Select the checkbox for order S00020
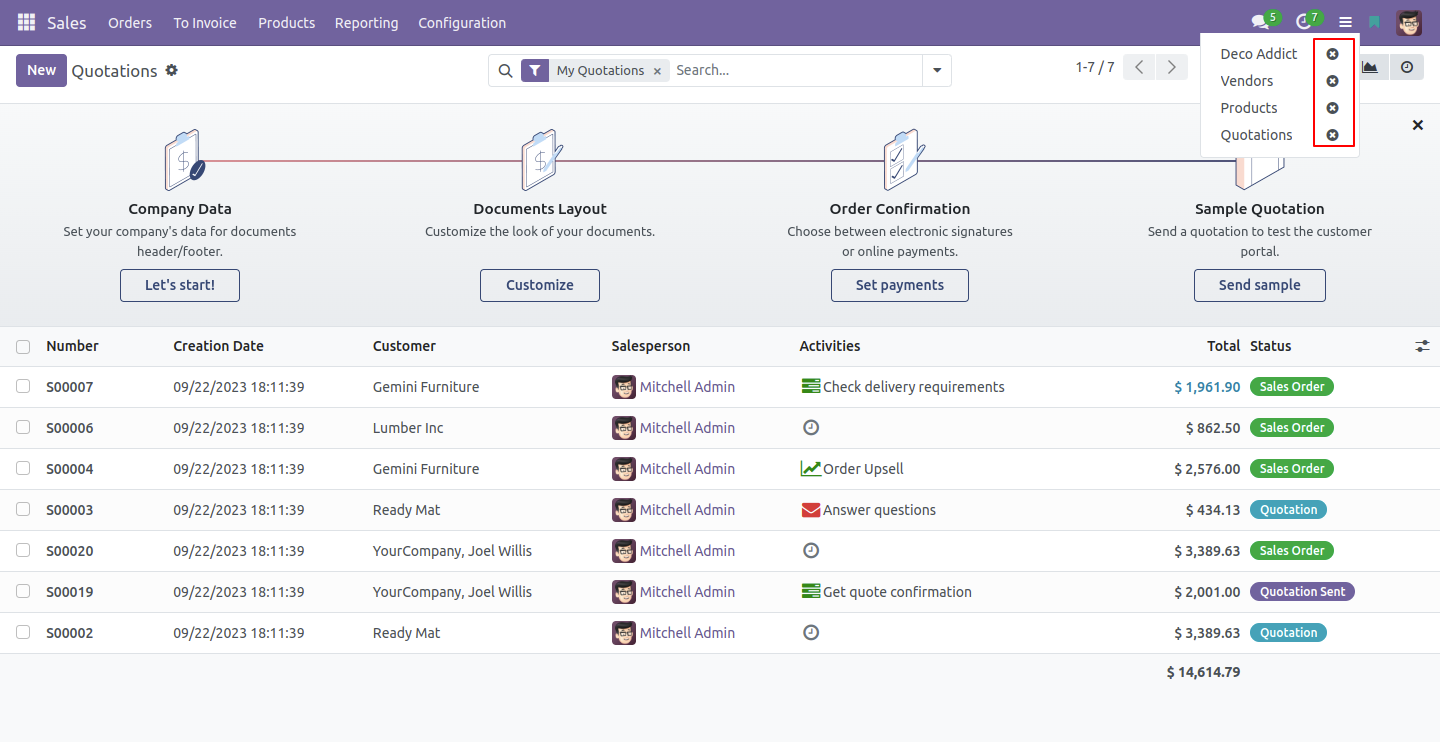The height and width of the screenshot is (742, 1440). pos(23,550)
